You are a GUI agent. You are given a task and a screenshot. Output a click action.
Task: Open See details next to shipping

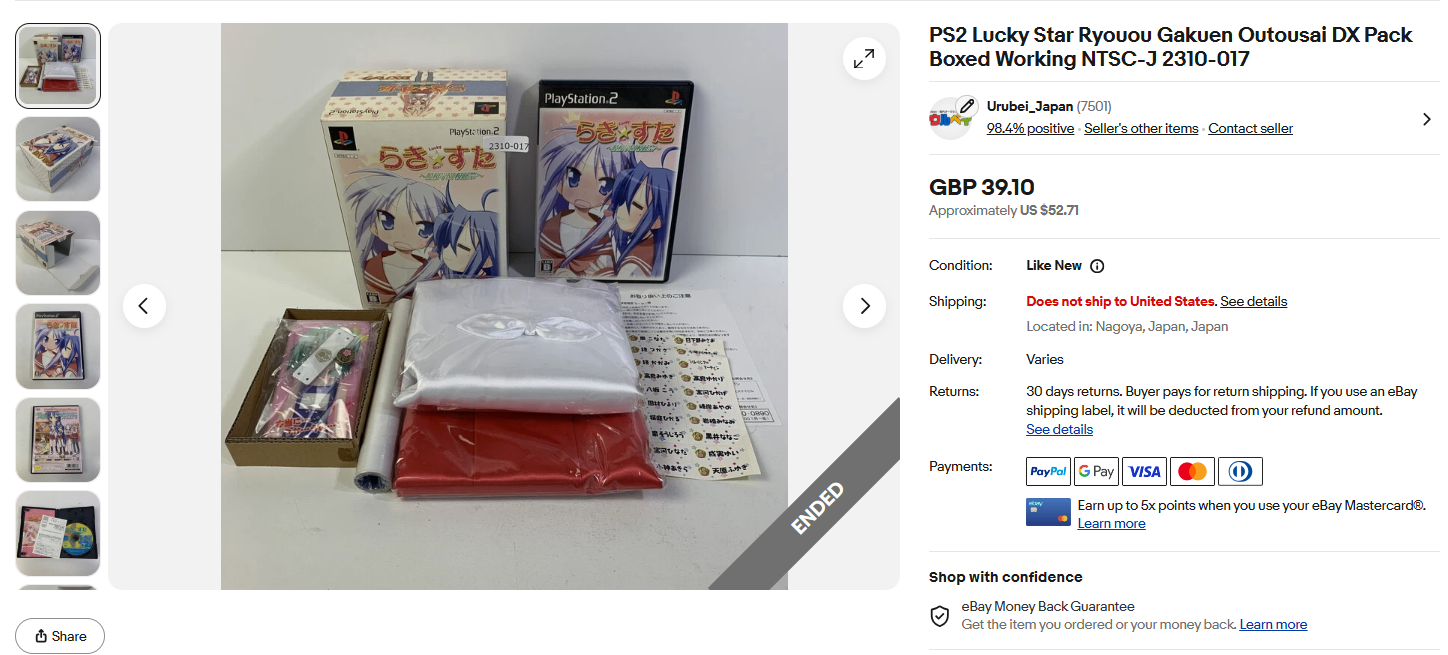pyautogui.click(x=1254, y=301)
